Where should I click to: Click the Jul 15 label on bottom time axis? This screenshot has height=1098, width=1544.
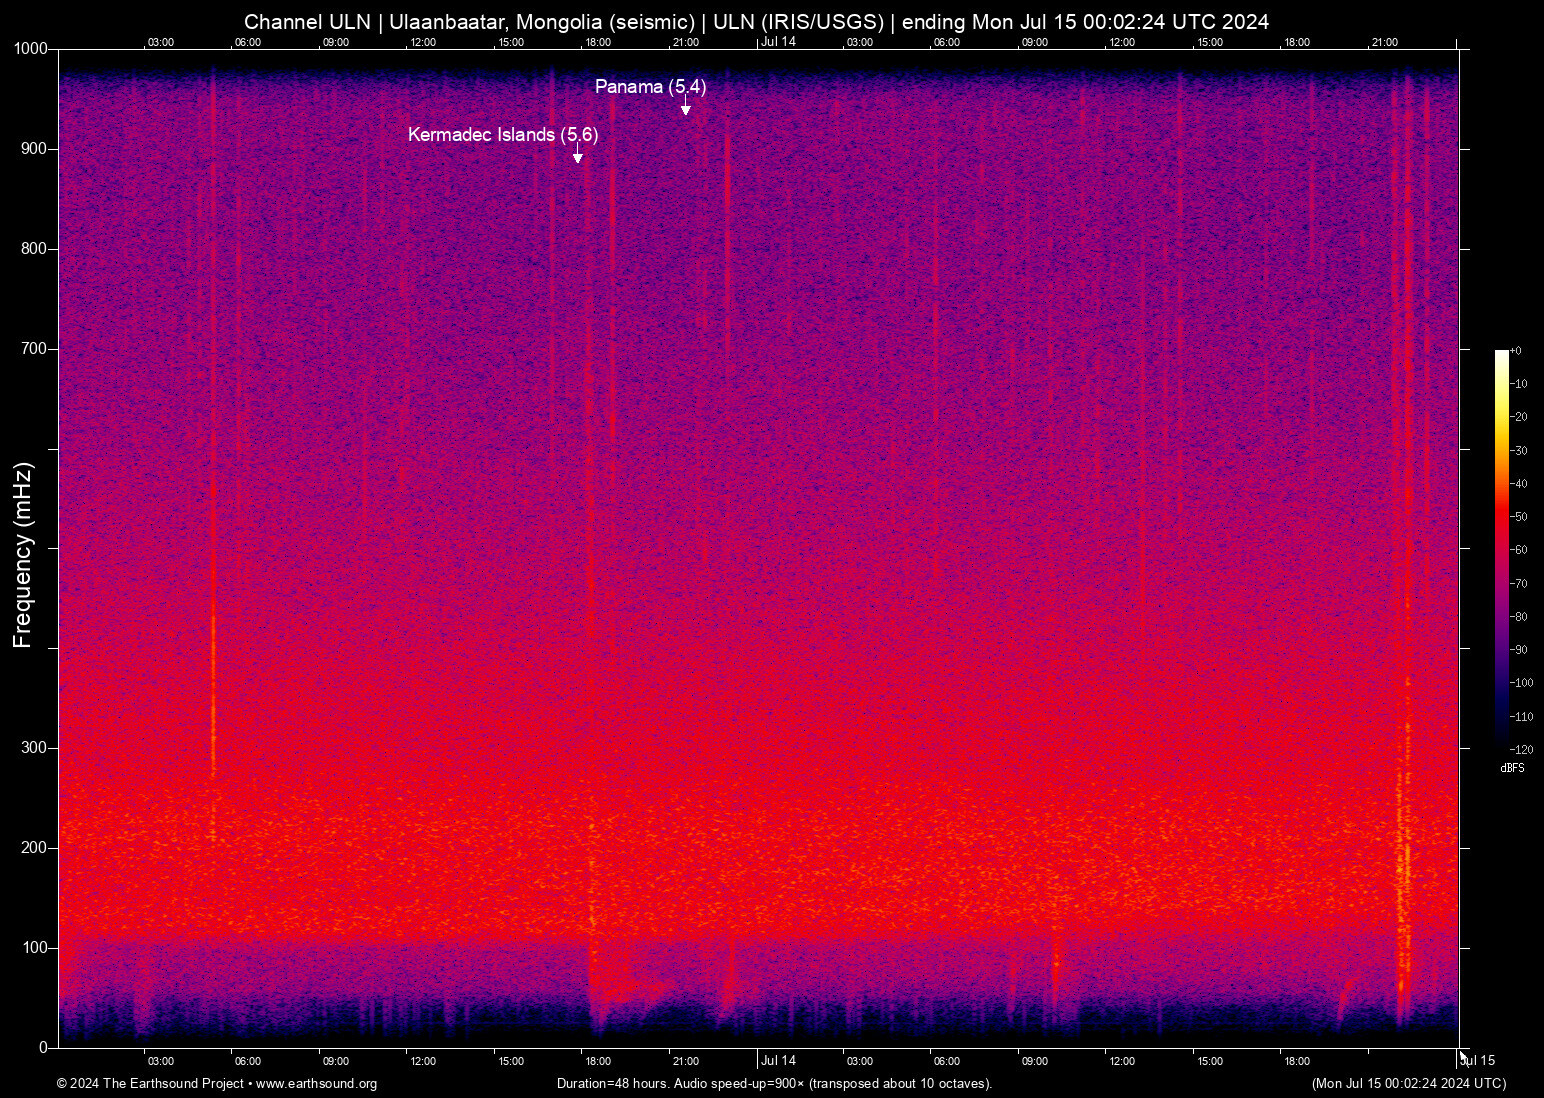(x=1478, y=1061)
